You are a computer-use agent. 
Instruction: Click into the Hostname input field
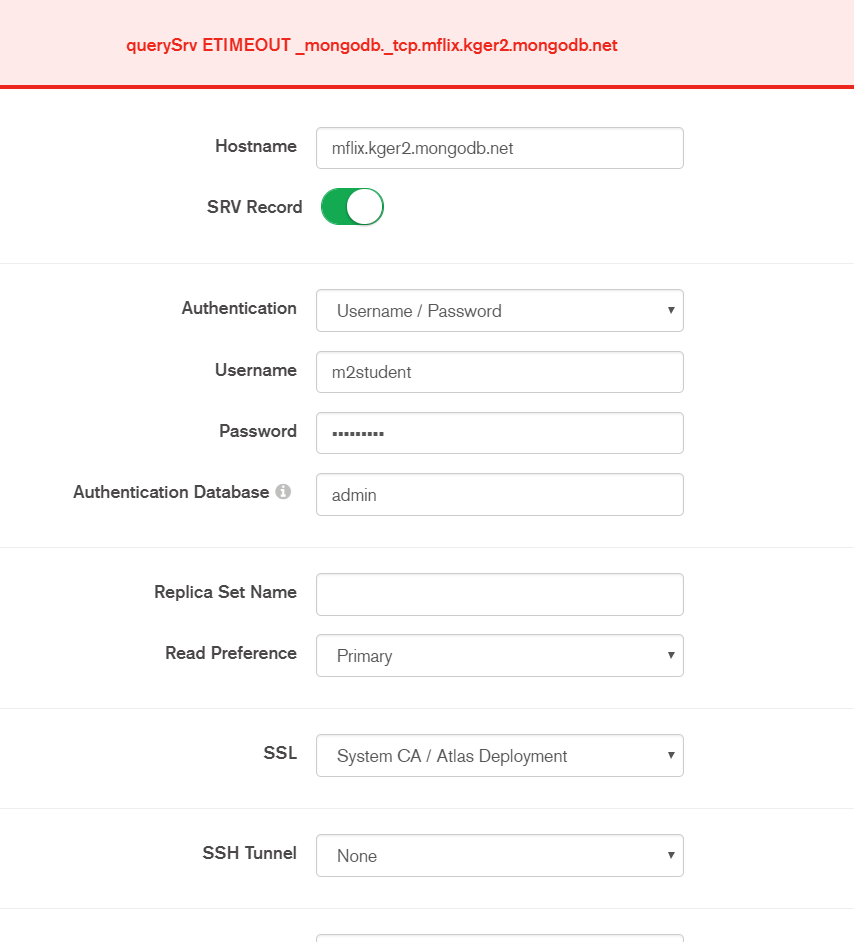499,148
